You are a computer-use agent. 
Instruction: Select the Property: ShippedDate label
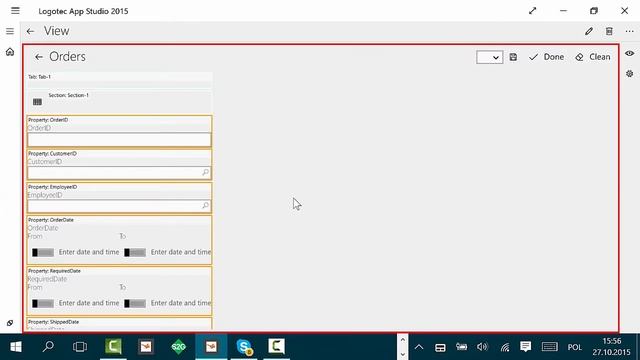tap(53, 322)
